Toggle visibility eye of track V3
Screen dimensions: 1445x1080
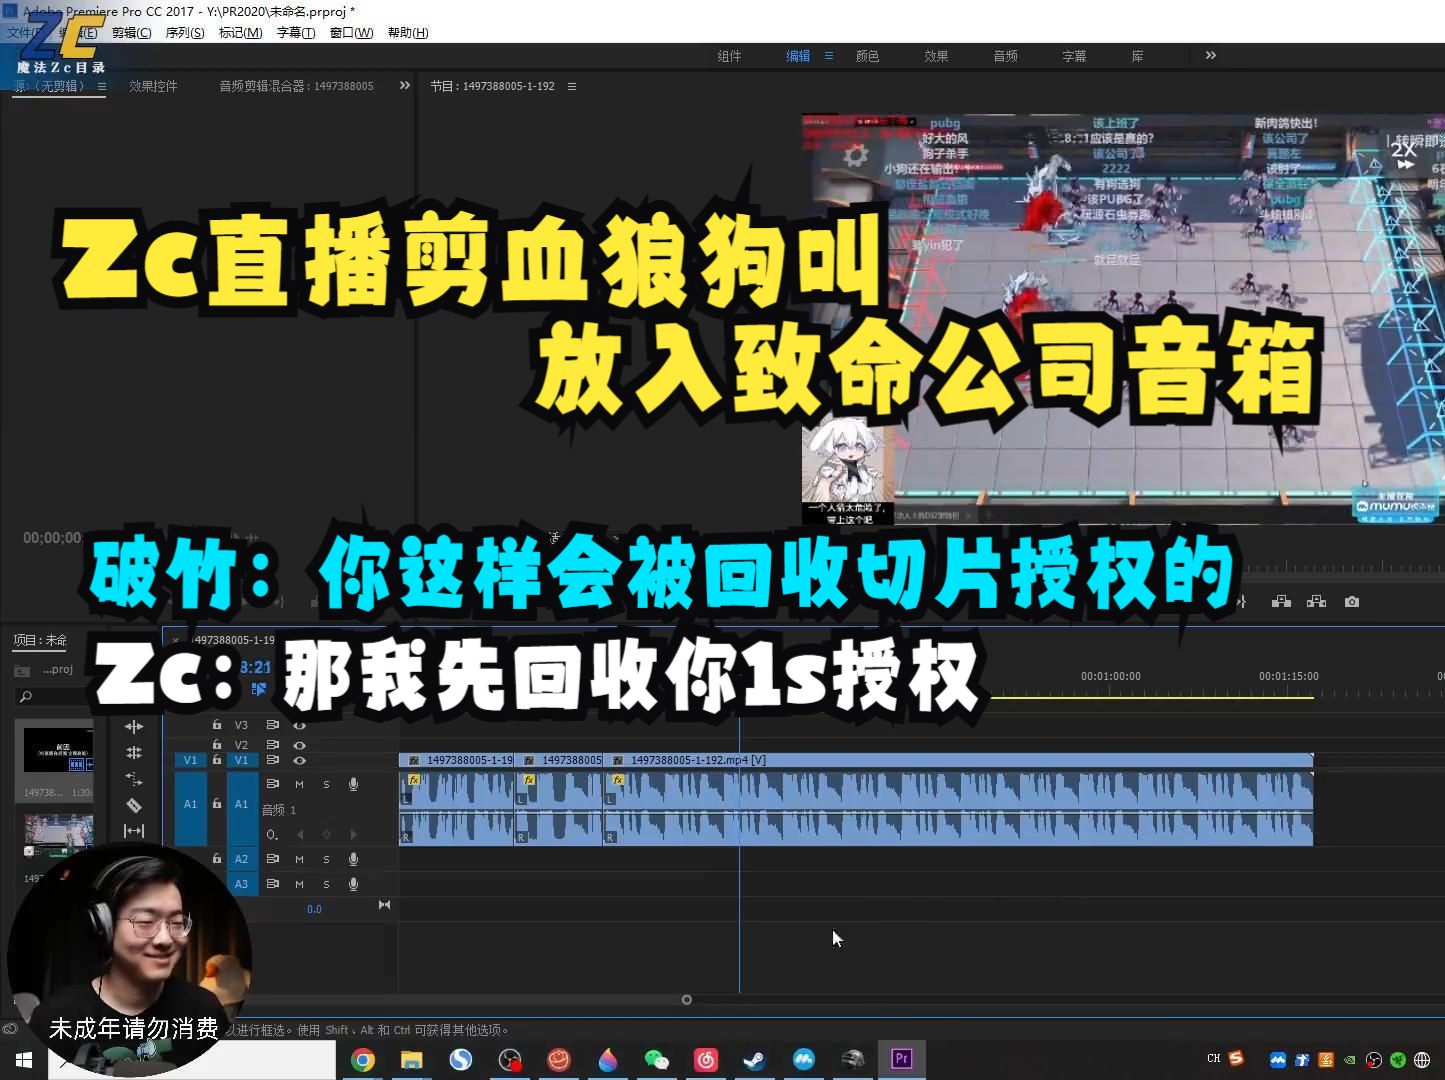coord(299,724)
